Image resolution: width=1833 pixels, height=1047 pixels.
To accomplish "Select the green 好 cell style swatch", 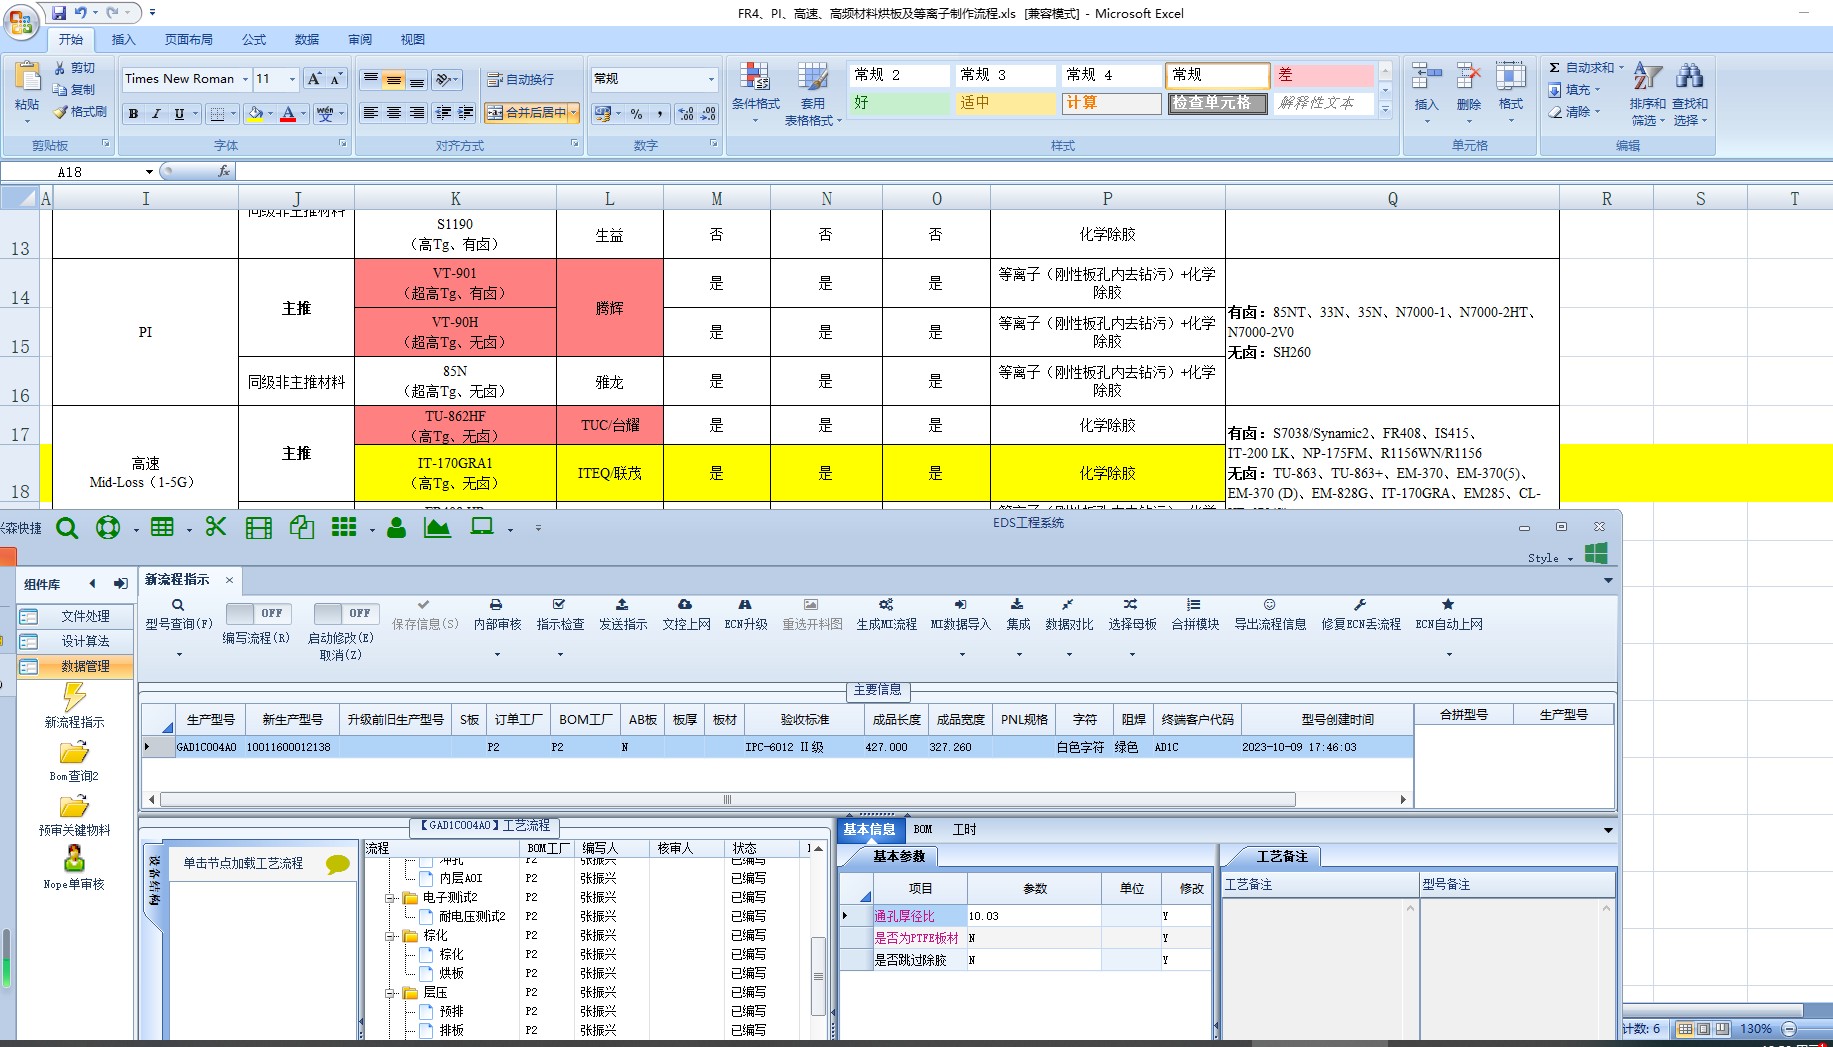I will coord(899,103).
